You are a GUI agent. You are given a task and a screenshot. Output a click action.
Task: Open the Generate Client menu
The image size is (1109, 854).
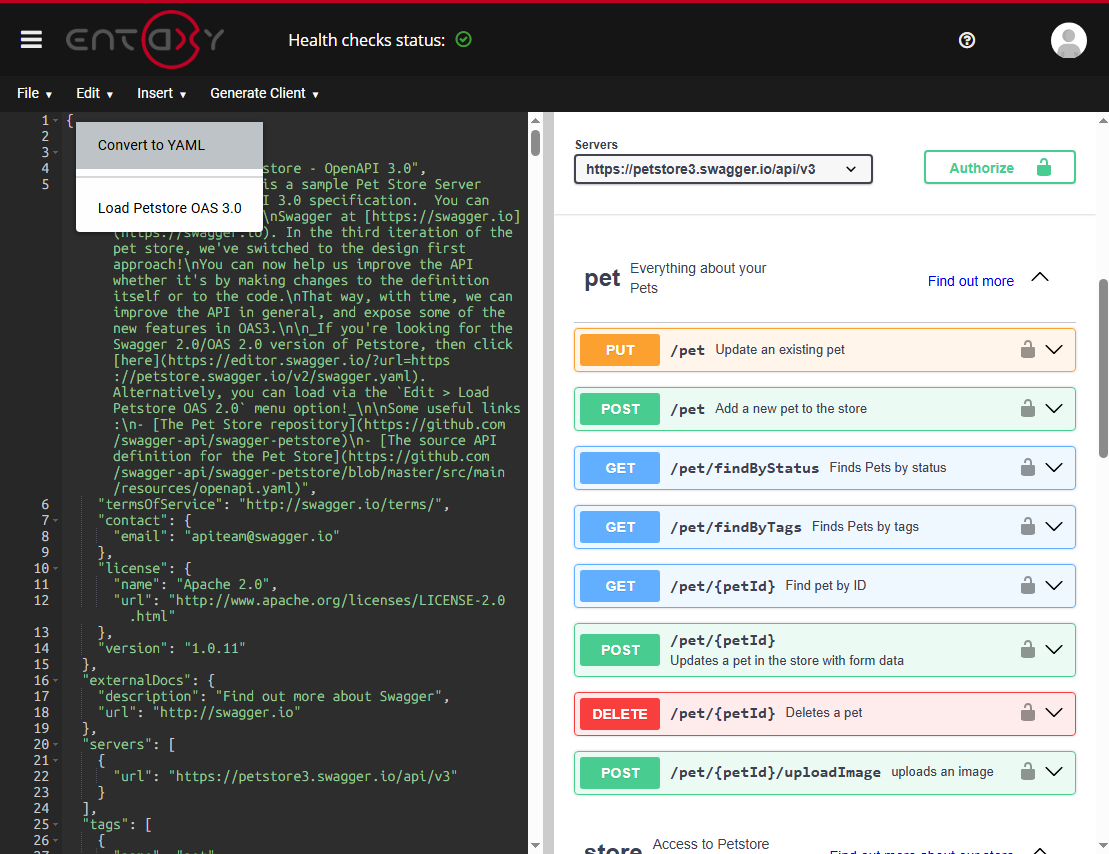coord(264,93)
